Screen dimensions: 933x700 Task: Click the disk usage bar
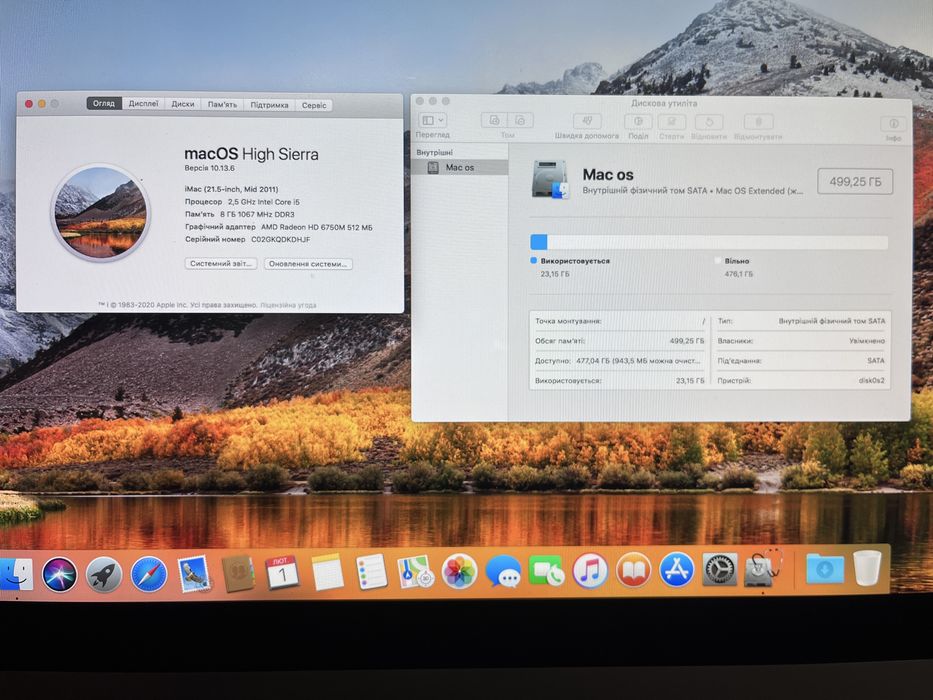(x=709, y=242)
